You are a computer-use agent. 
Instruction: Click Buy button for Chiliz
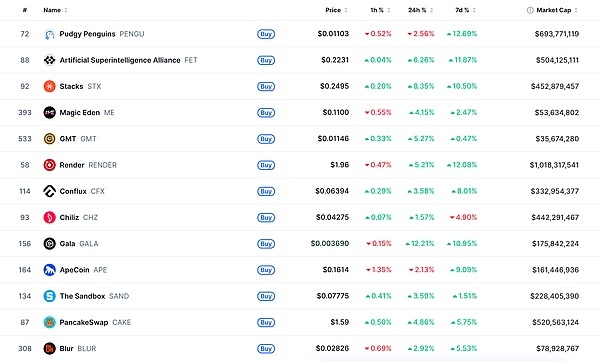click(266, 217)
